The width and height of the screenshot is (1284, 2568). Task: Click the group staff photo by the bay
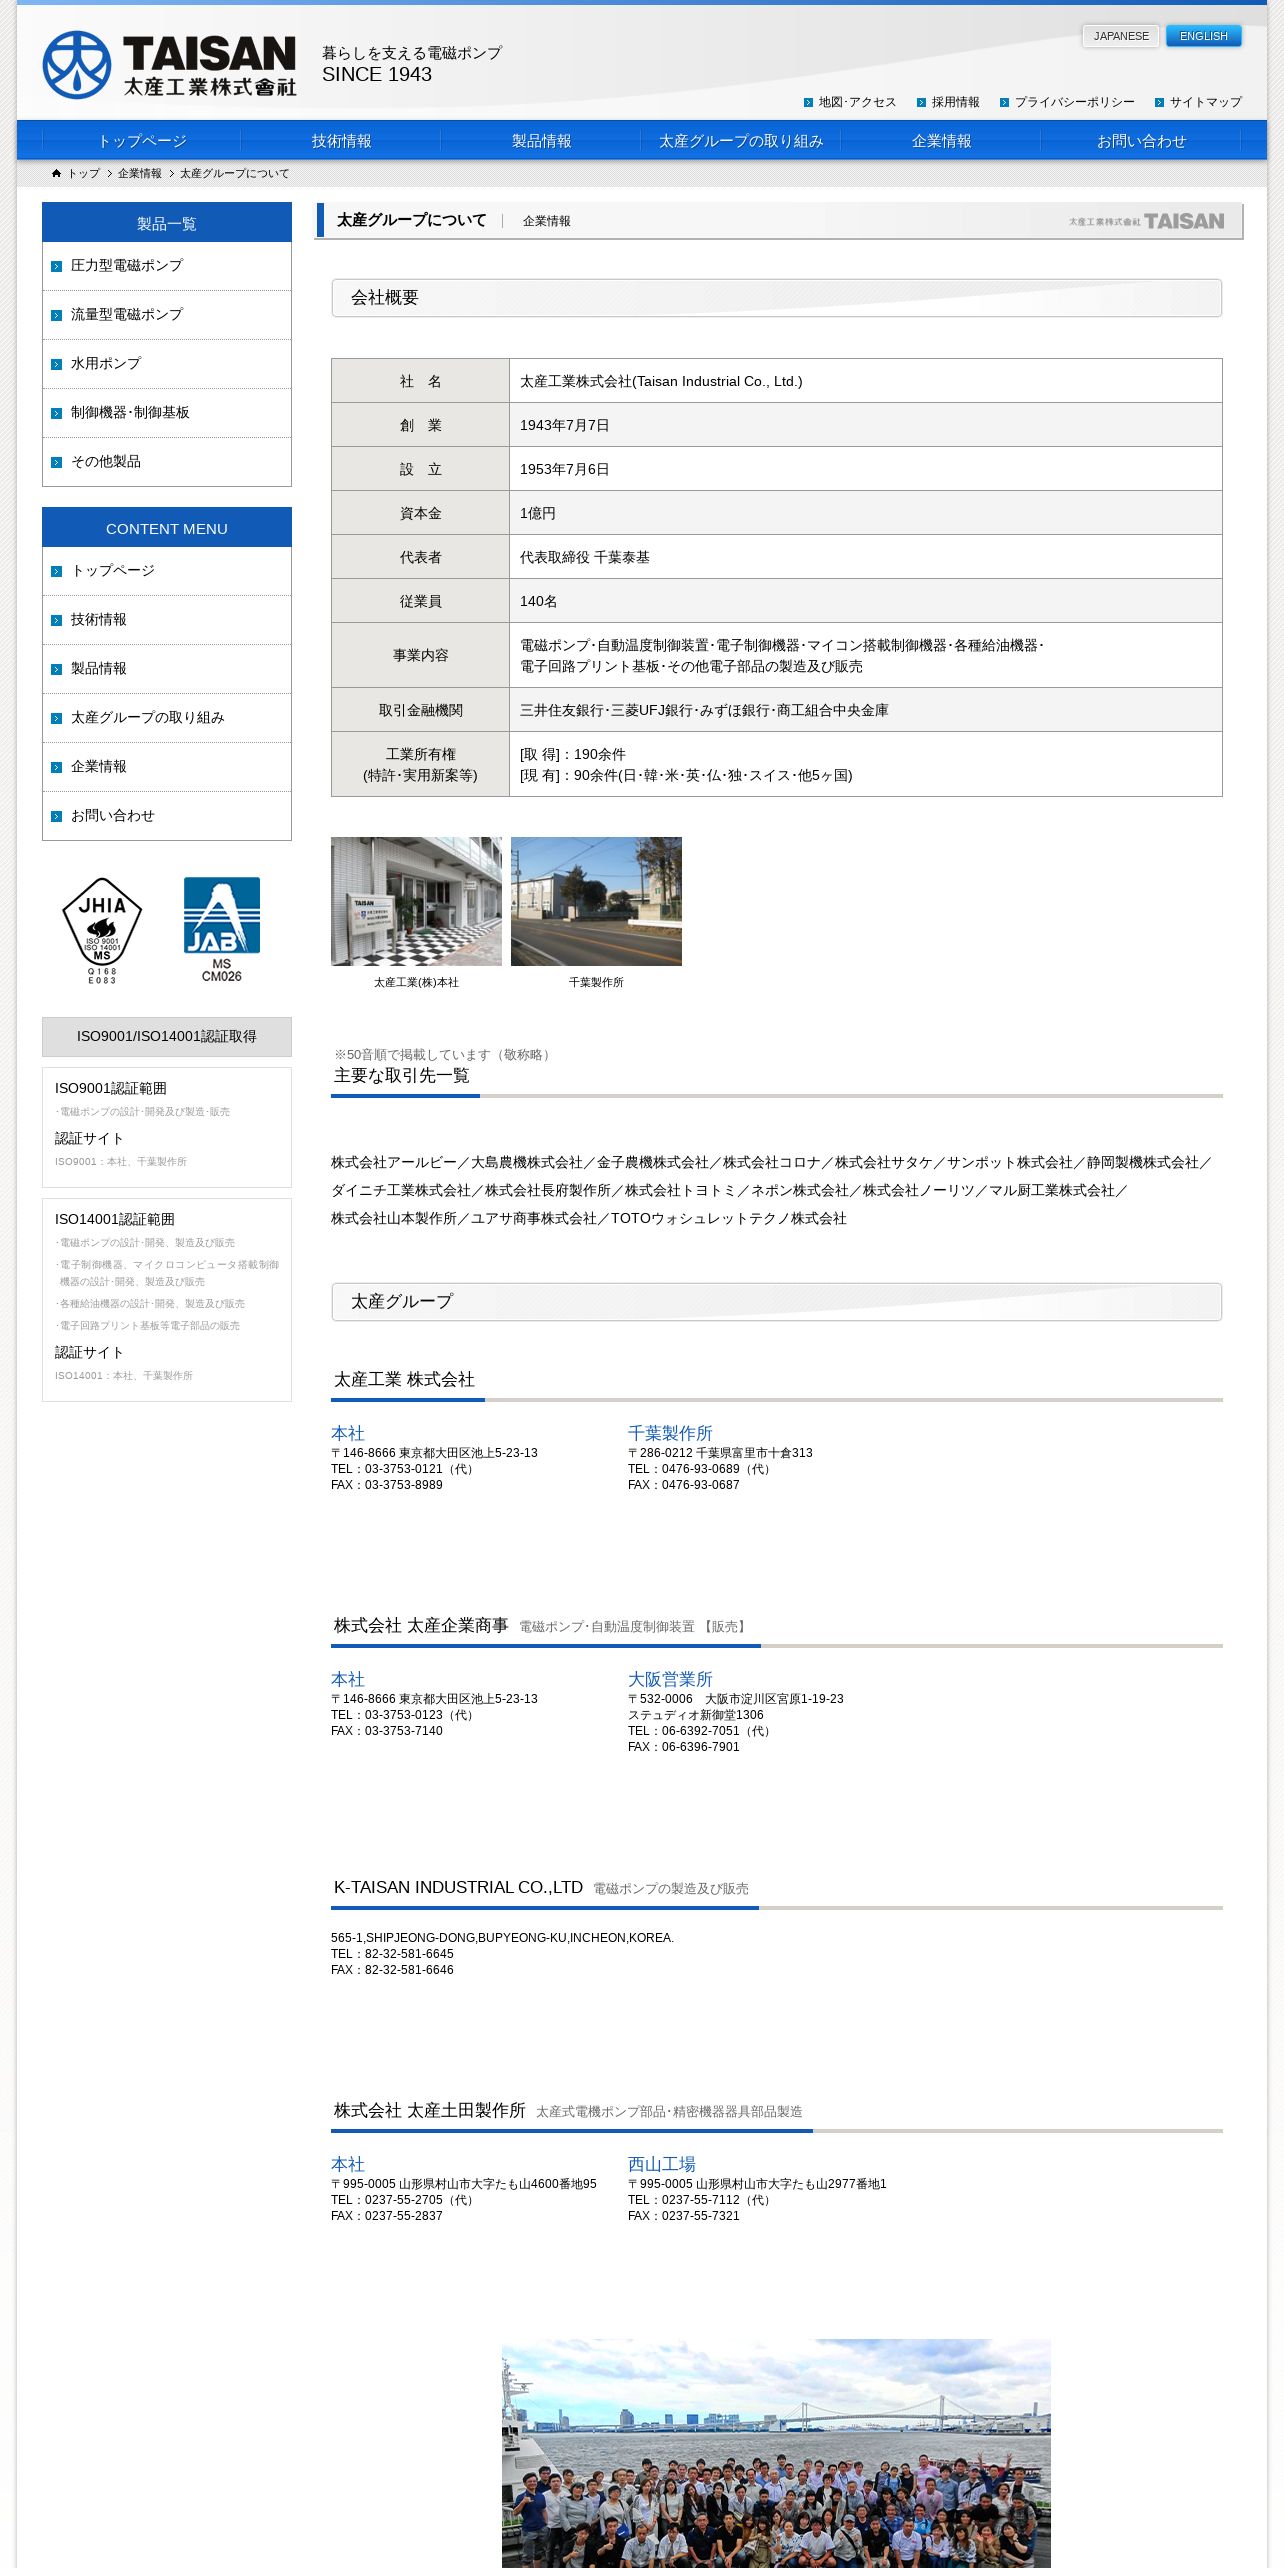click(x=776, y=2453)
